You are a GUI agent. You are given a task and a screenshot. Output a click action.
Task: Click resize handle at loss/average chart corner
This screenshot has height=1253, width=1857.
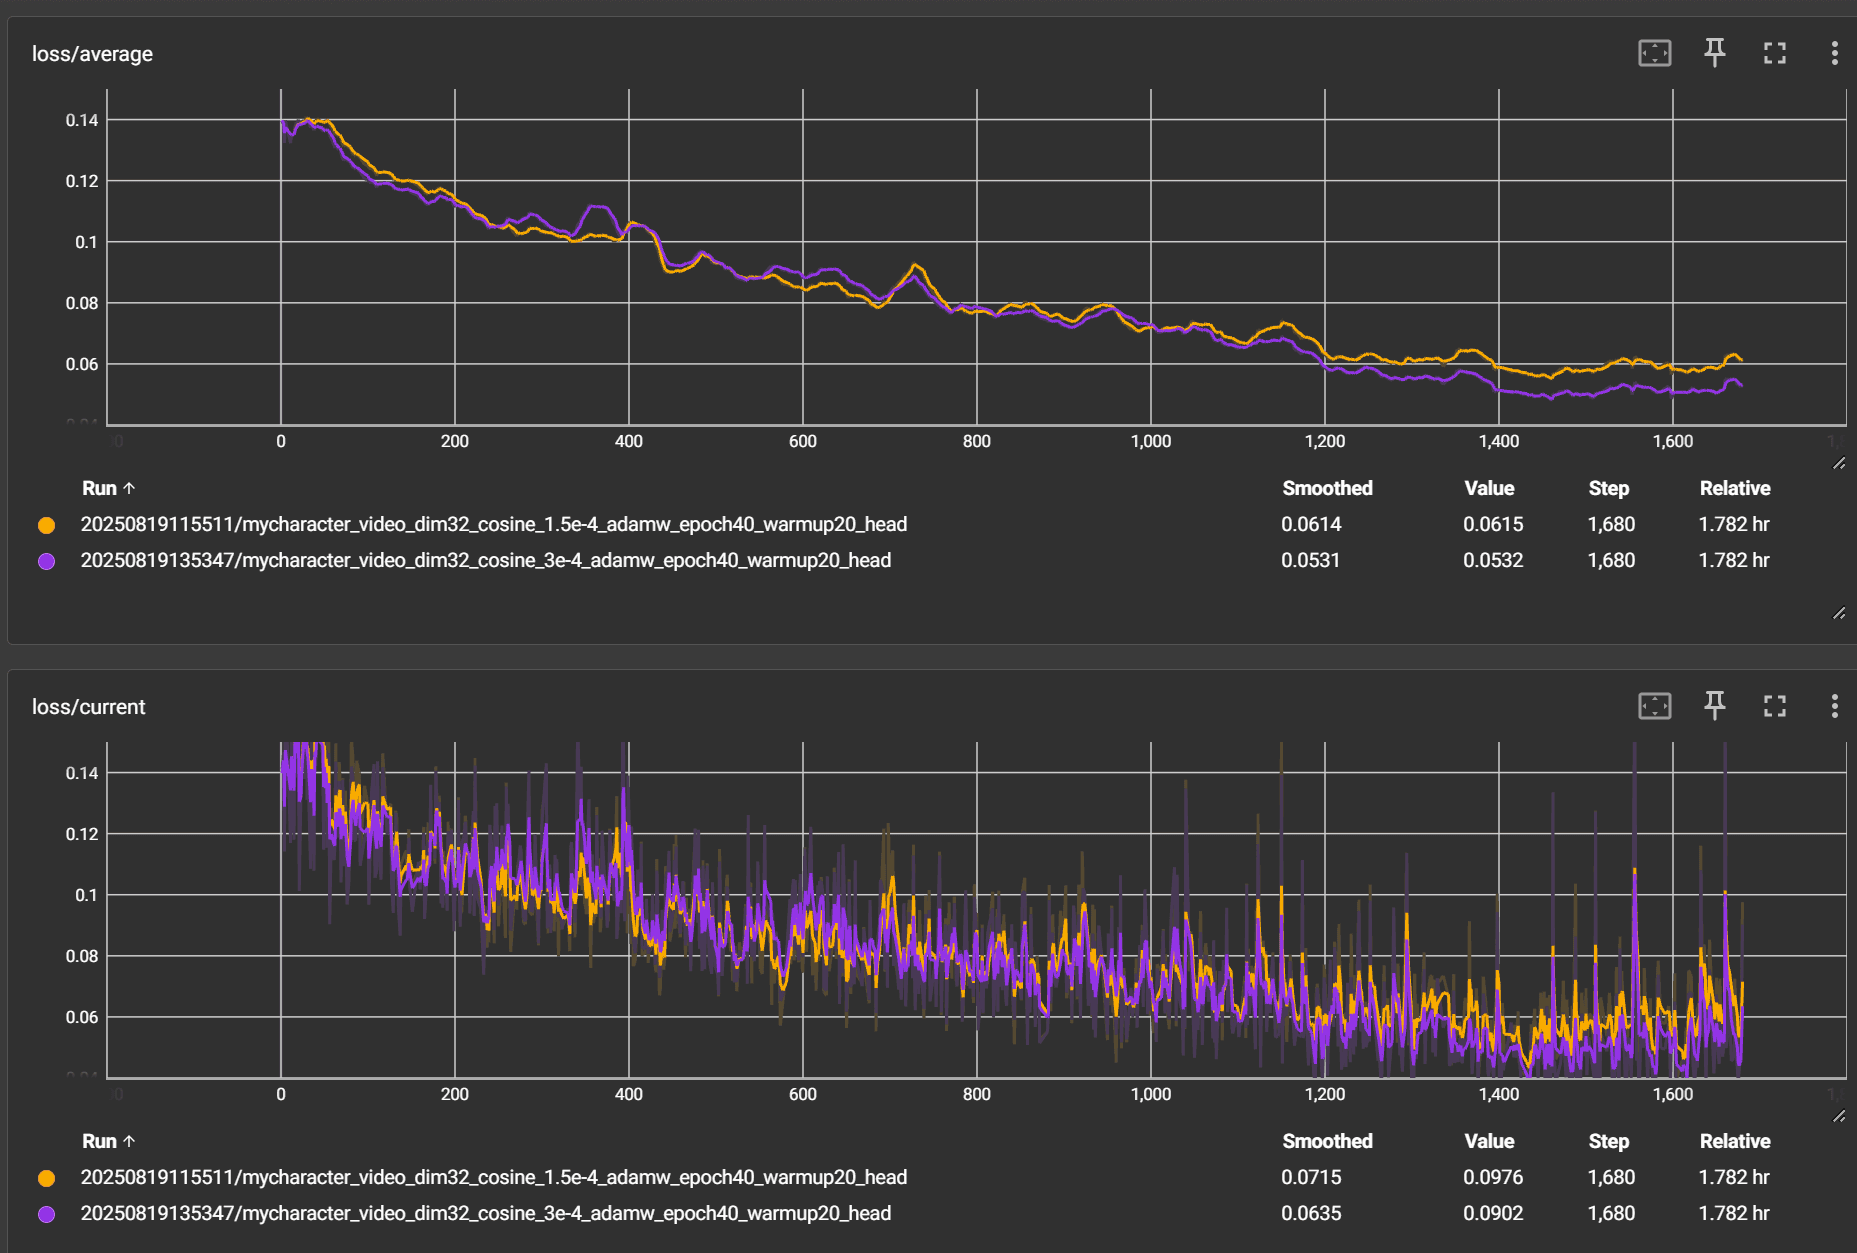pos(1838,463)
